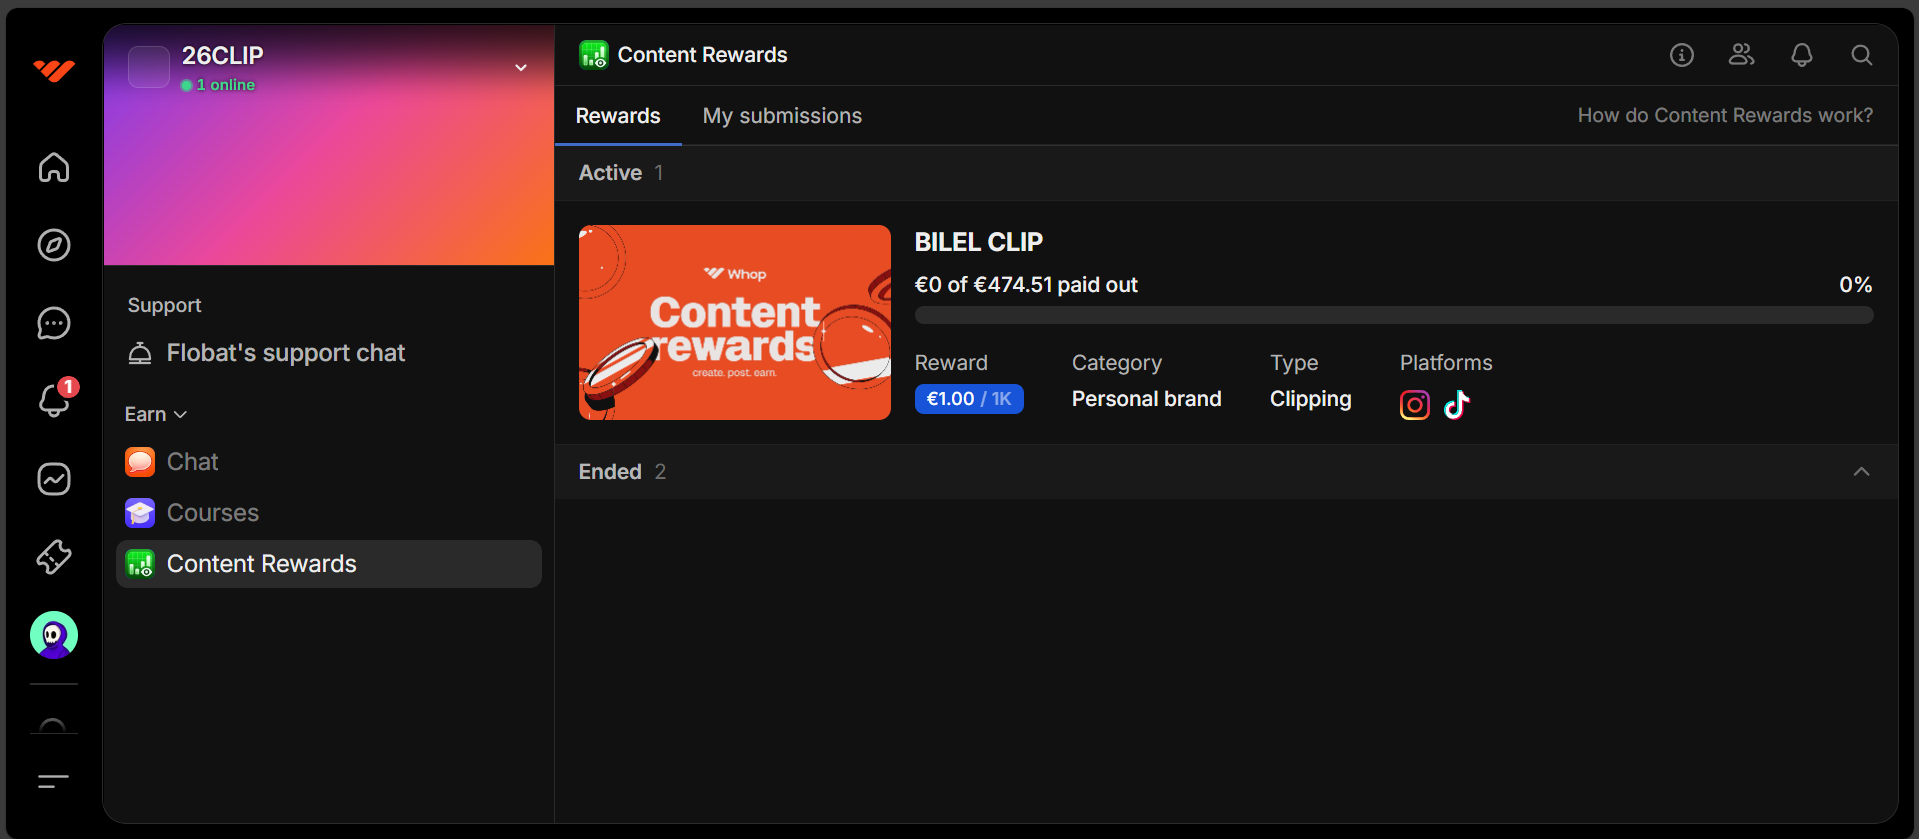Open the ticket icon in left rail
This screenshot has width=1919, height=839.
click(54, 557)
